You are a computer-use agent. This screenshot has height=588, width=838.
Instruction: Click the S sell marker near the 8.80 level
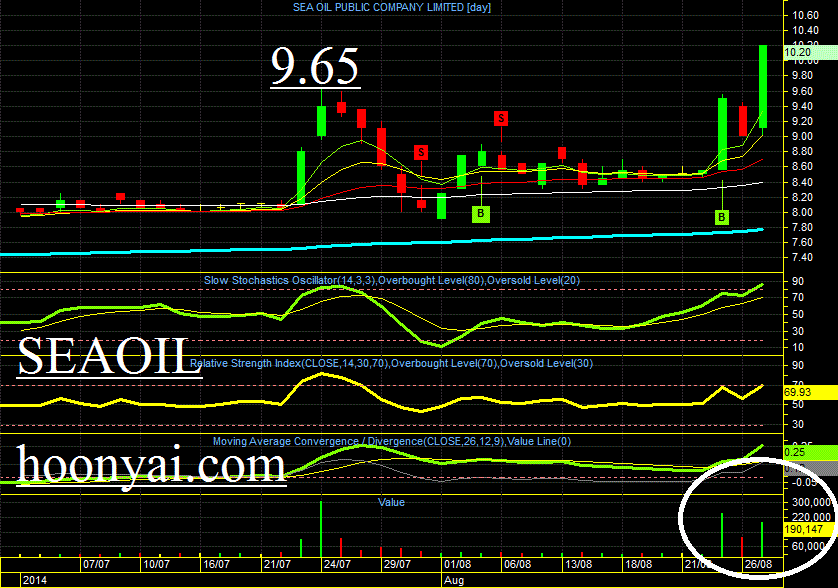pos(421,153)
